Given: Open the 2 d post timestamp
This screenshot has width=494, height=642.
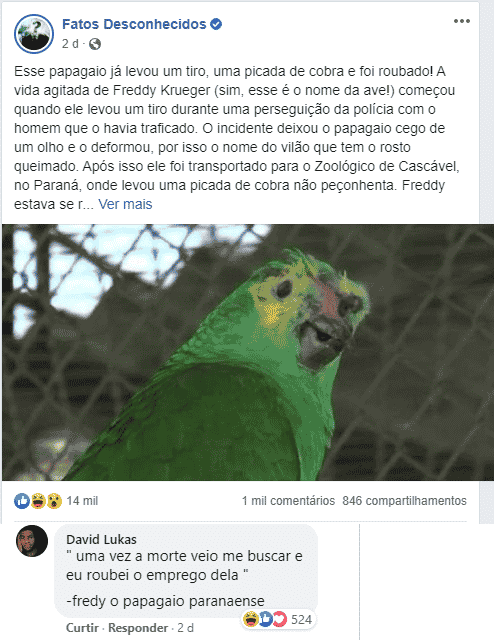Looking at the screenshot, I should pyautogui.click(x=70, y=44).
